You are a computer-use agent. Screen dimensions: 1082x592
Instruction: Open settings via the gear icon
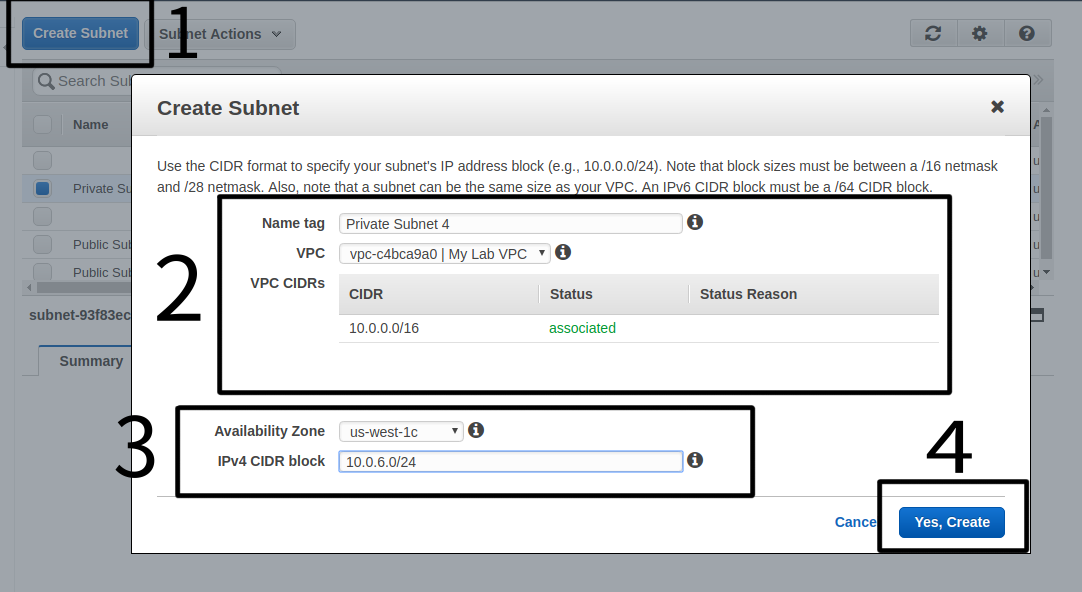[x=980, y=33]
